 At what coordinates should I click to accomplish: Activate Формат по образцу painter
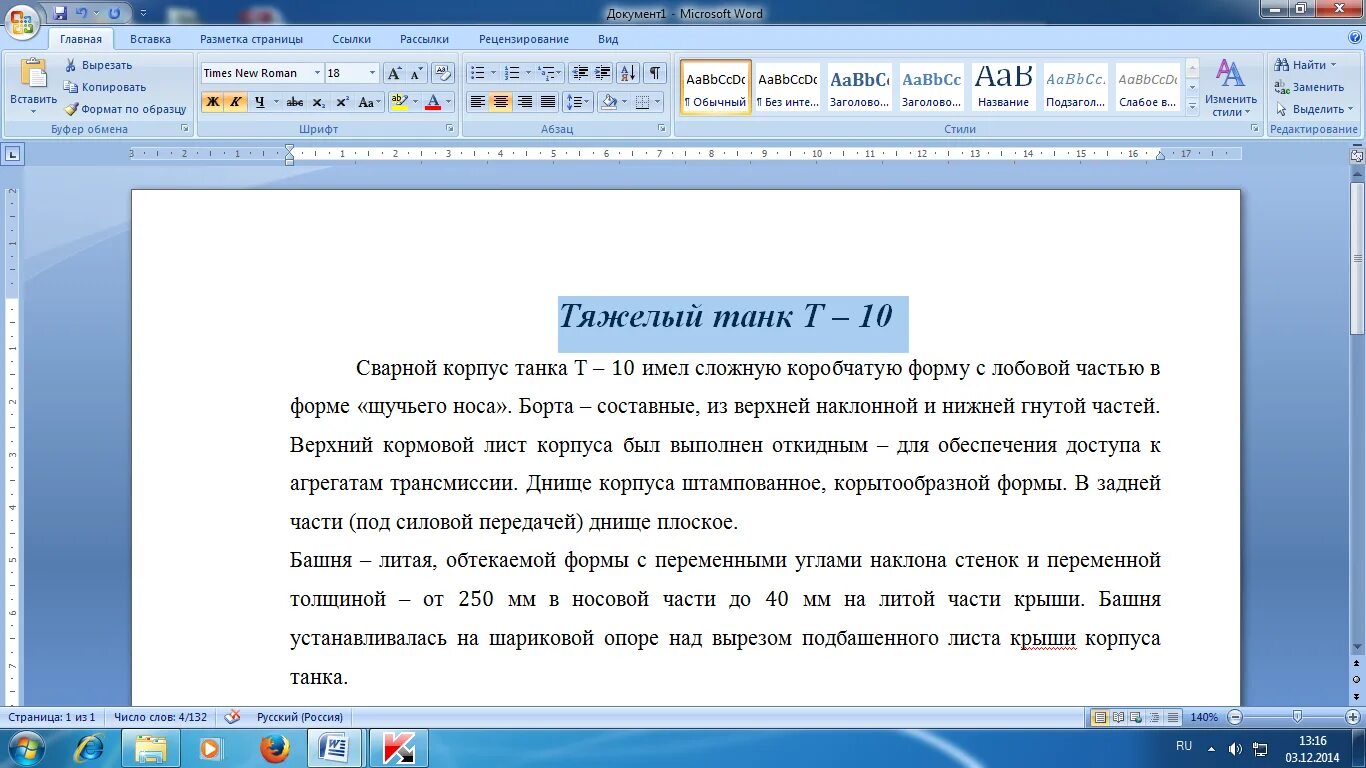(125, 109)
